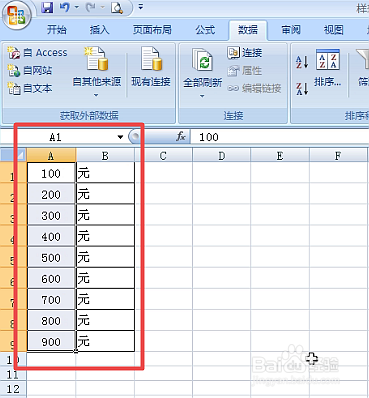Sort descending Z to A

pos(302,88)
